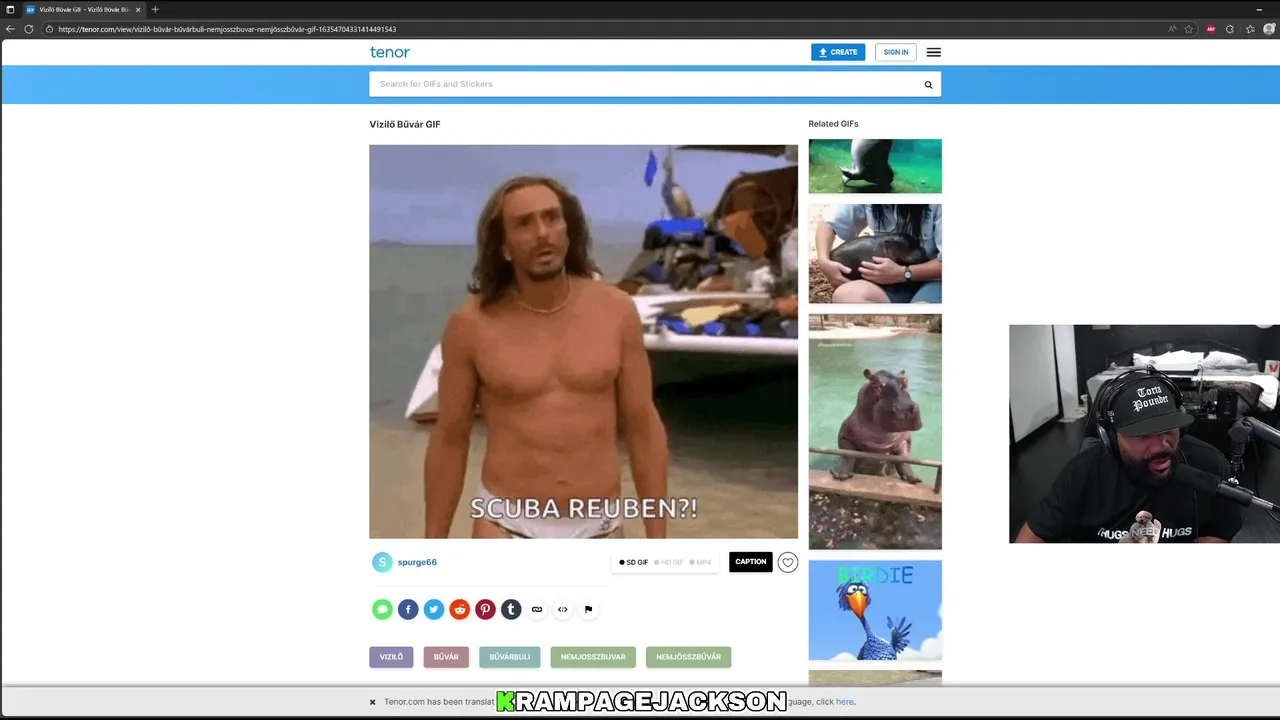The height and width of the screenshot is (720, 1280).
Task: Close the Vizilő Búvár GIF tab
Action: 140,9
